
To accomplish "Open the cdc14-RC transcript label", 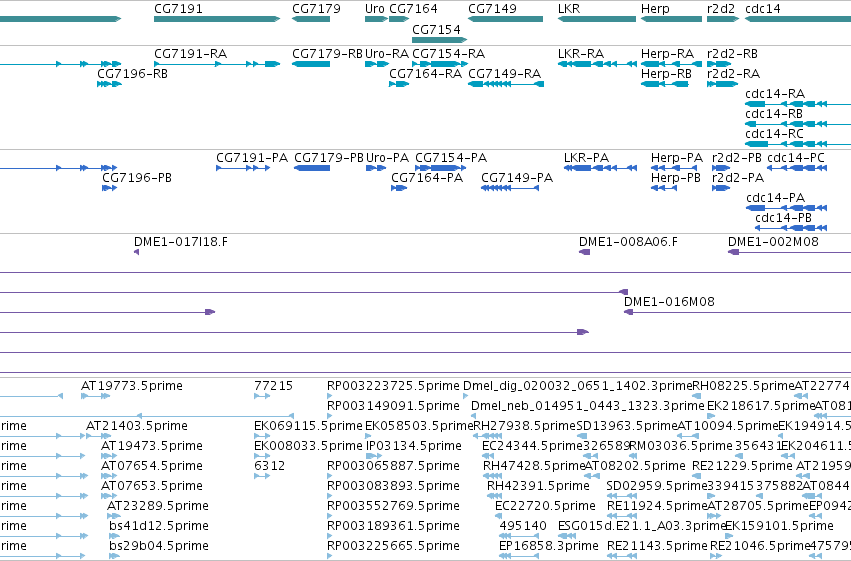I will (774, 134).
